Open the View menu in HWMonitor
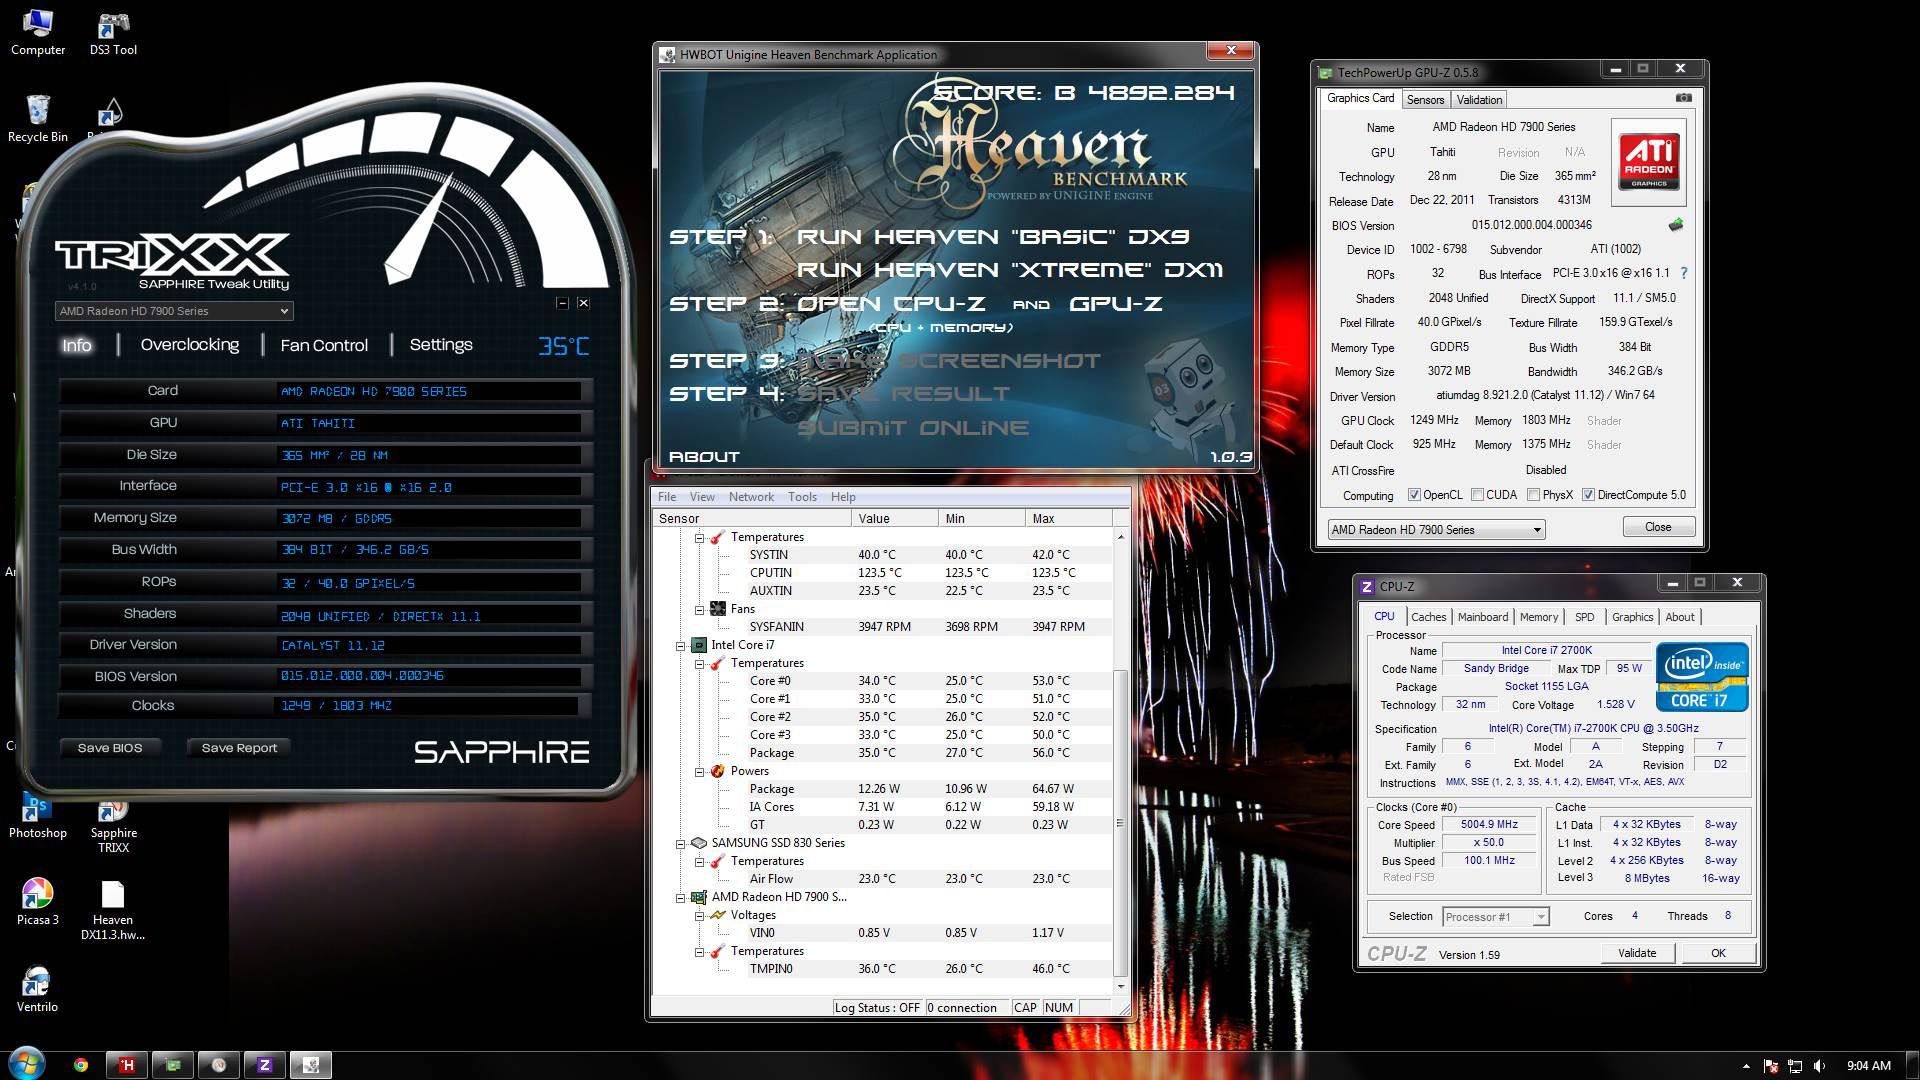This screenshot has width=1920, height=1080. point(702,497)
